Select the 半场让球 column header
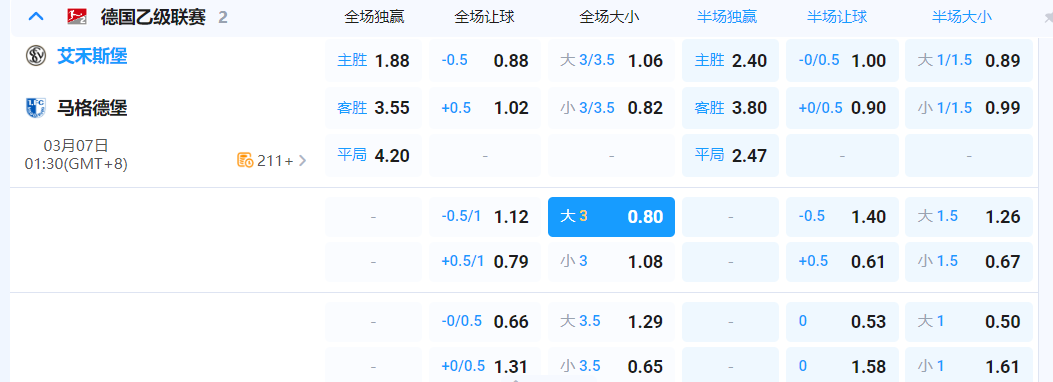Image resolution: width=1053 pixels, height=382 pixels. [837, 17]
